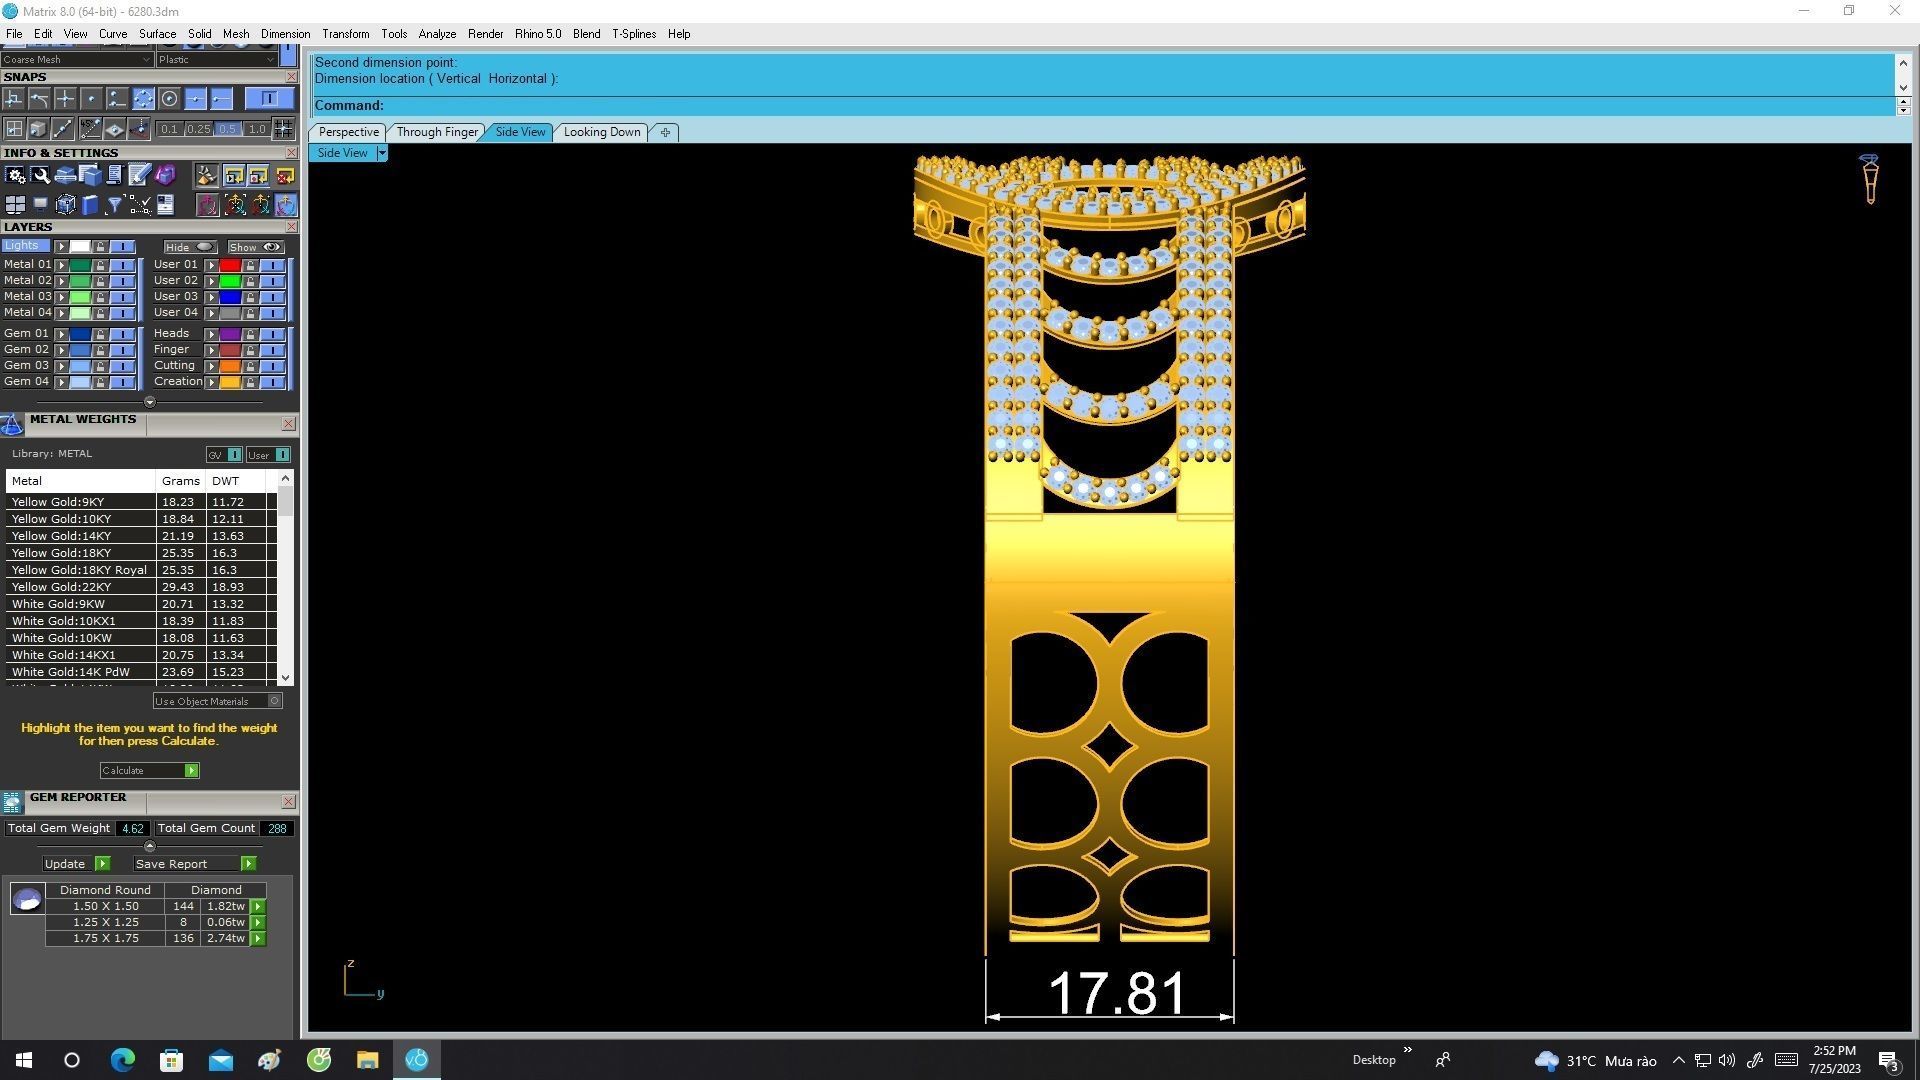
Task: Click the funnel selection filter icon
Action: tap(114, 205)
